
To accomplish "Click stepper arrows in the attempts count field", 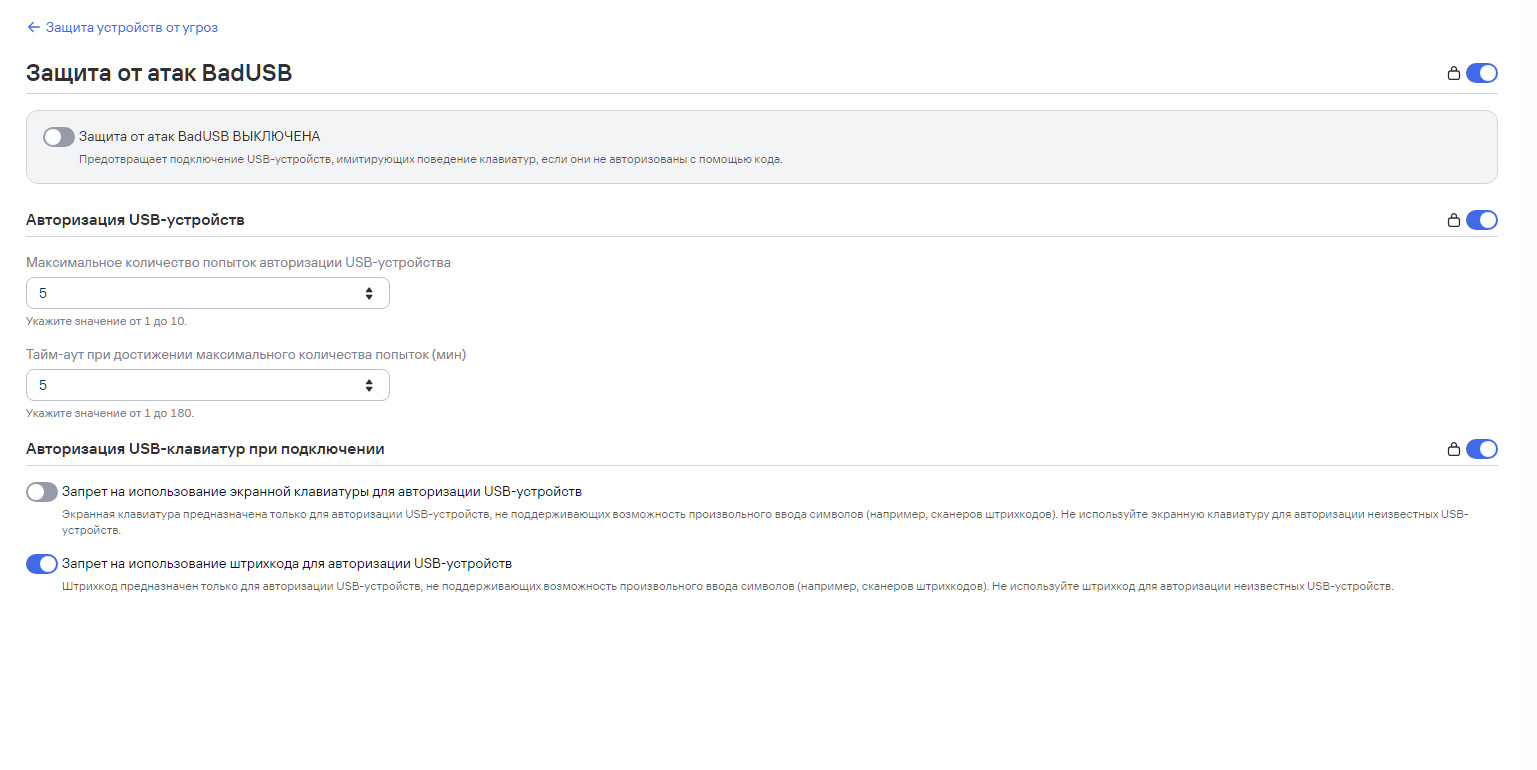I will click(x=369, y=293).
